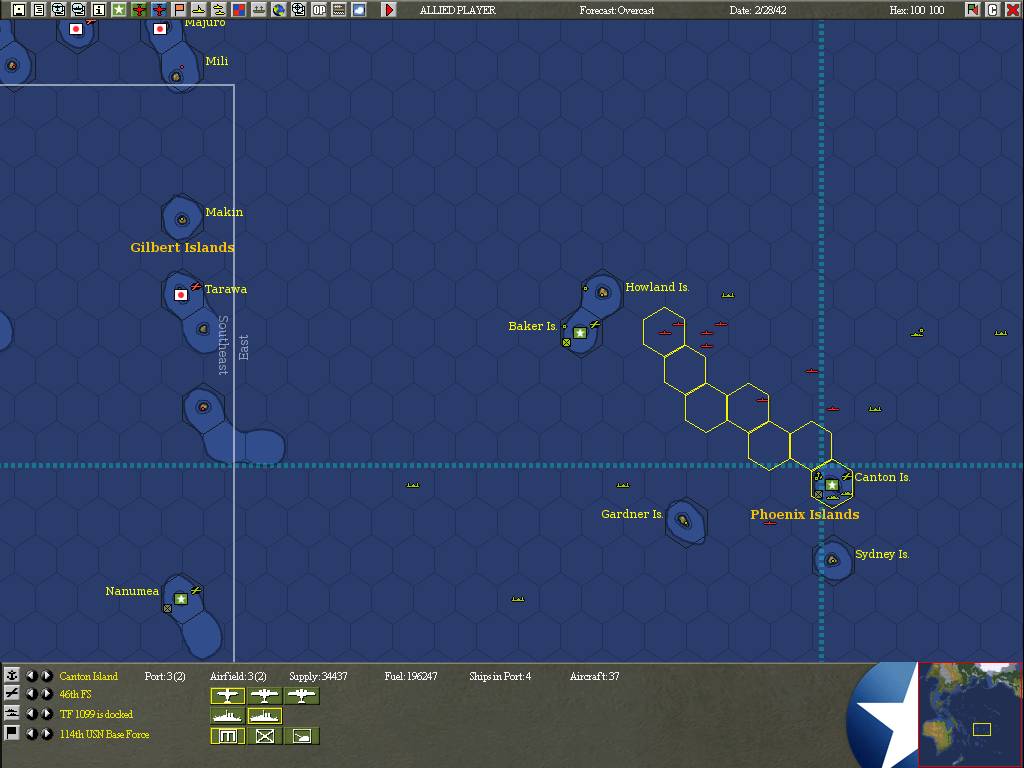Open 'TF 1099 is docked' link
Image resolution: width=1024 pixels, height=768 pixels.
pos(96,714)
